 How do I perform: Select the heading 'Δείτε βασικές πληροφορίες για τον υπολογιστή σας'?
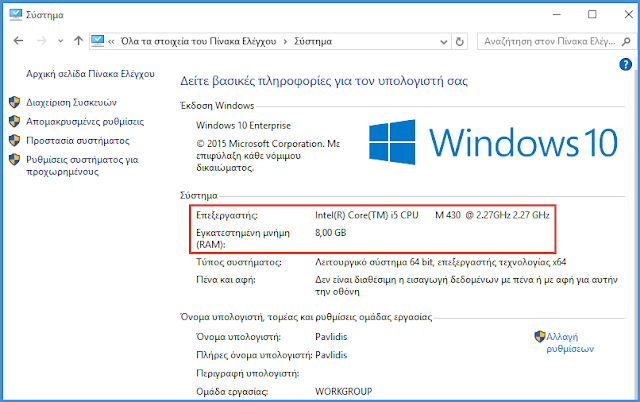[x=324, y=81]
